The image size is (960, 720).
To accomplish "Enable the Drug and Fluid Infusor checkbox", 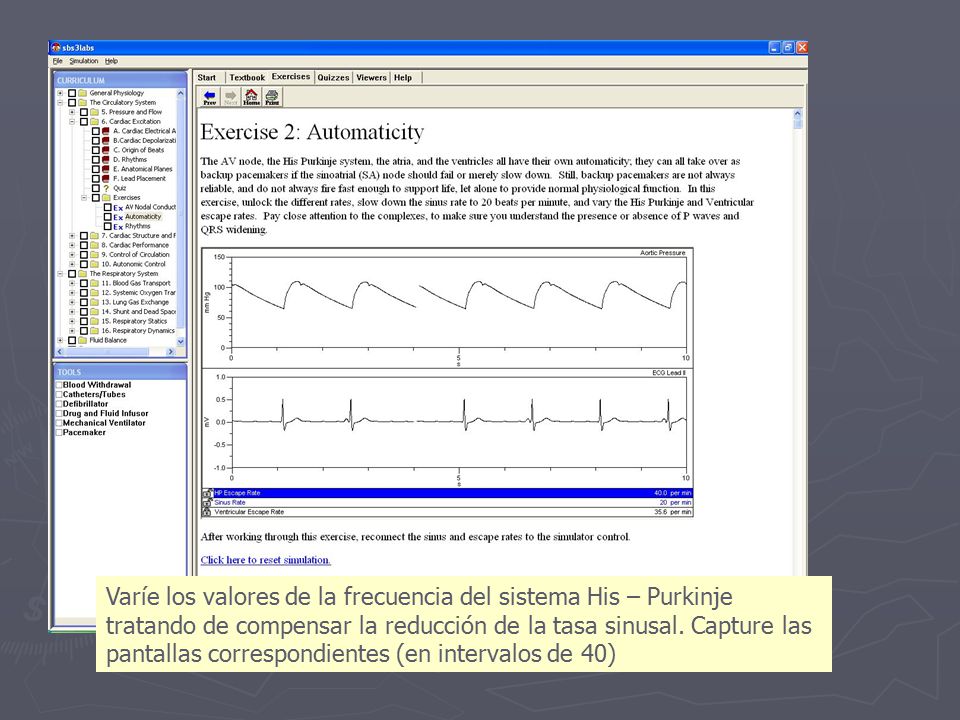I will (59, 414).
